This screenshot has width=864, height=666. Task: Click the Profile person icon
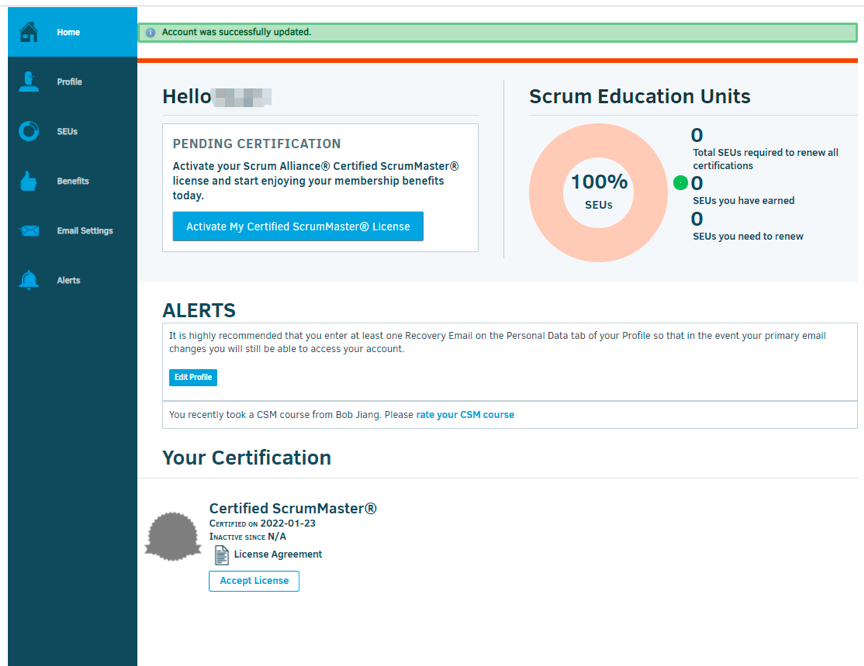click(x=29, y=82)
